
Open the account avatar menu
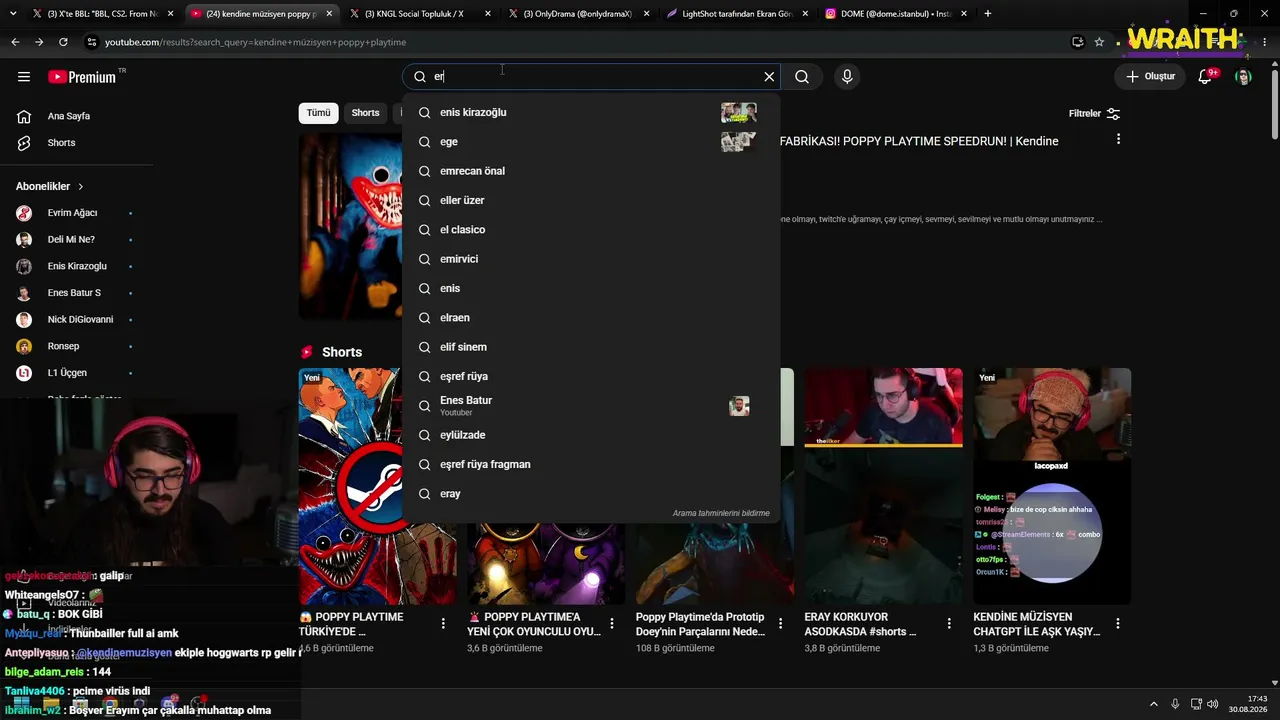click(1243, 77)
